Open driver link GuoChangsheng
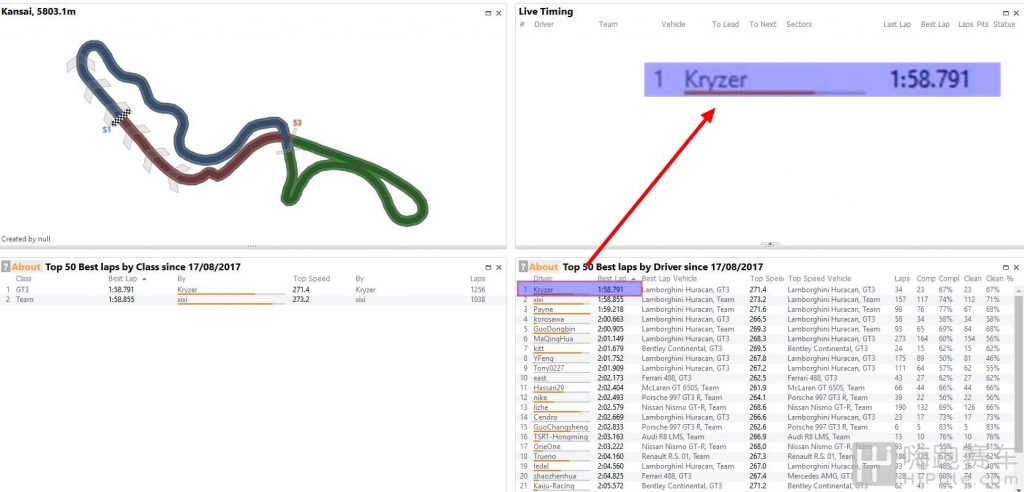The height and width of the screenshot is (492, 1024). (x=560, y=427)
